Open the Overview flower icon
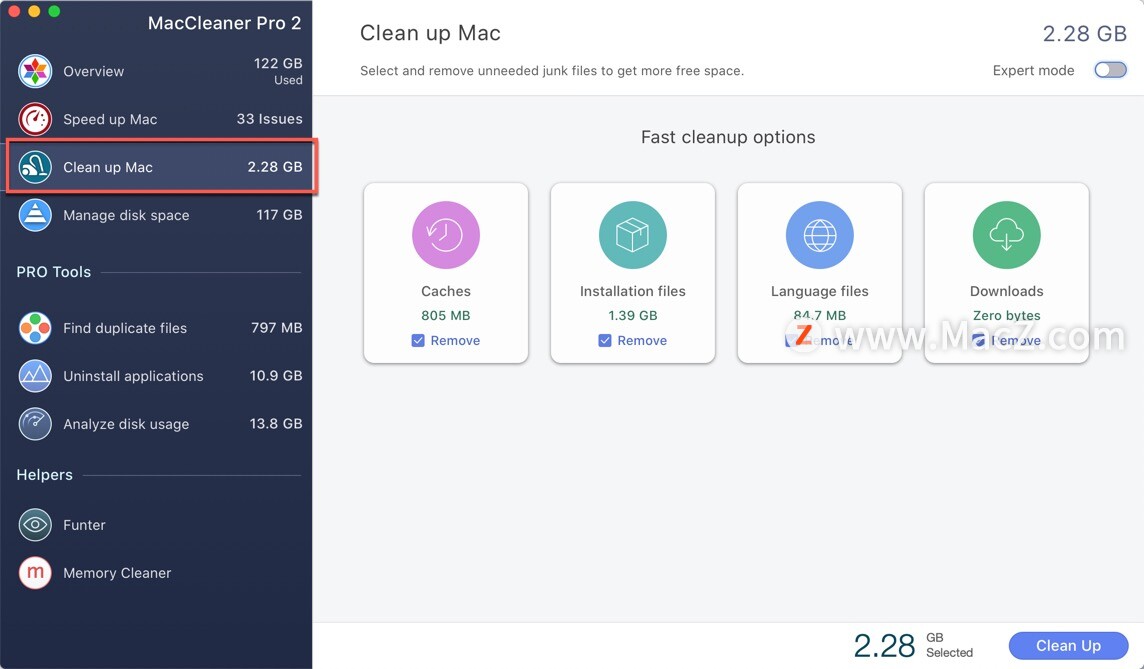The image size is (1144, 669). (x=35, y=71)
